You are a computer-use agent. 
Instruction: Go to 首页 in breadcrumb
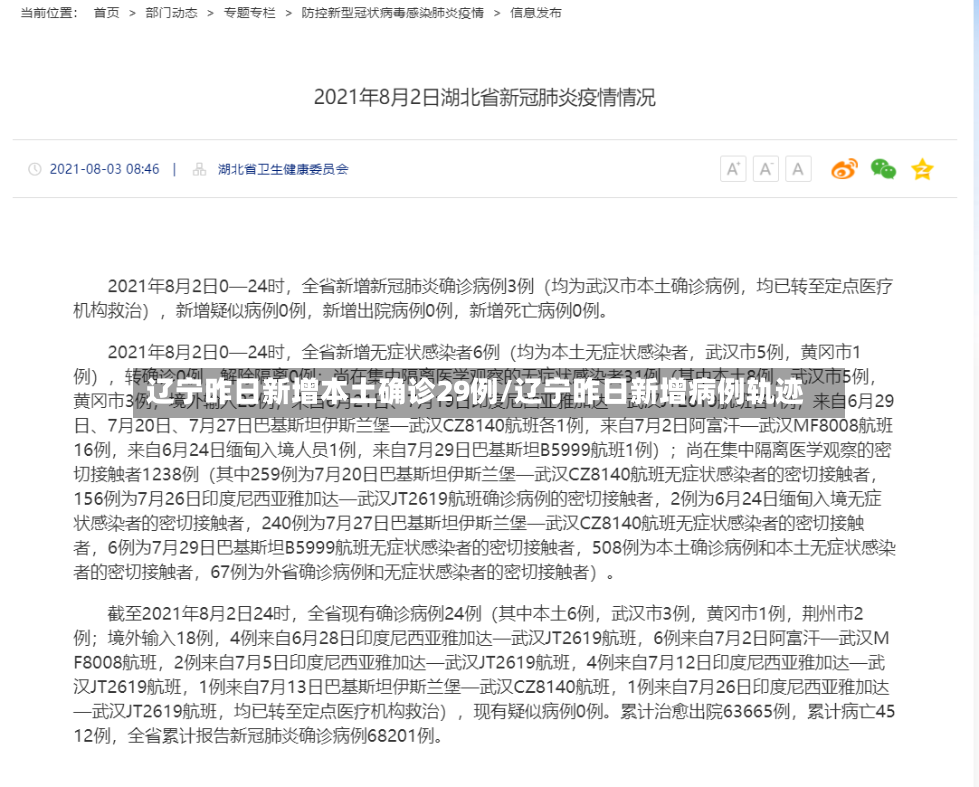(x=106, y=12)
